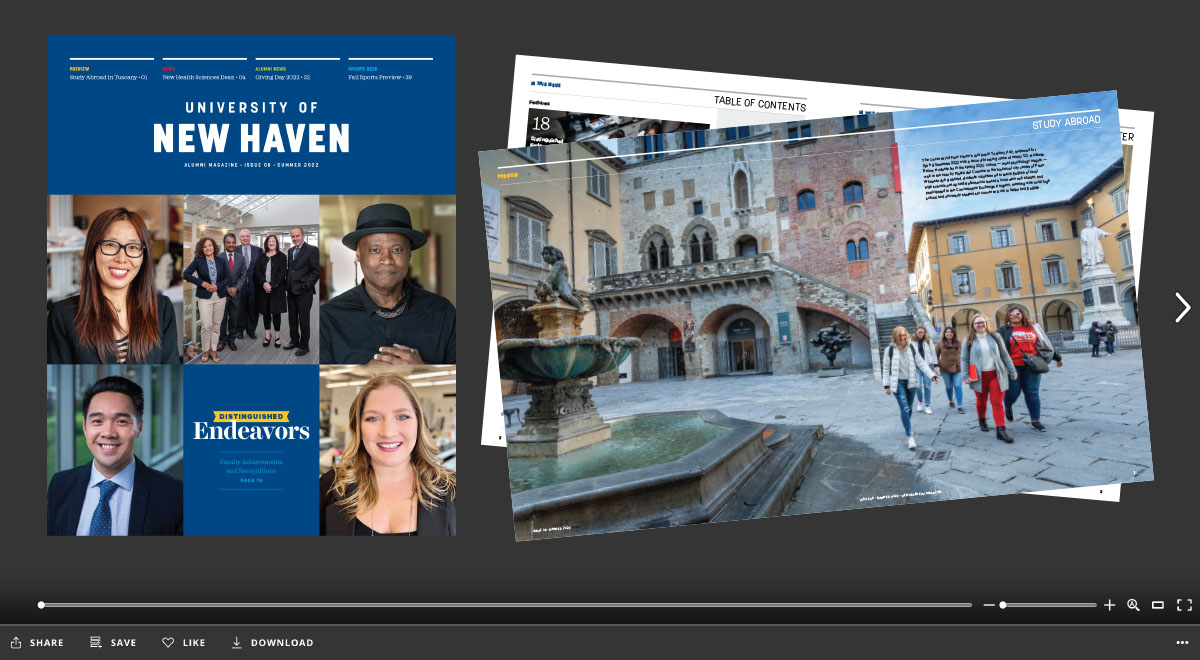Screen dimensions: 1200x660
Task: Click the zoom in plus icon
Action: point(1109,605)
